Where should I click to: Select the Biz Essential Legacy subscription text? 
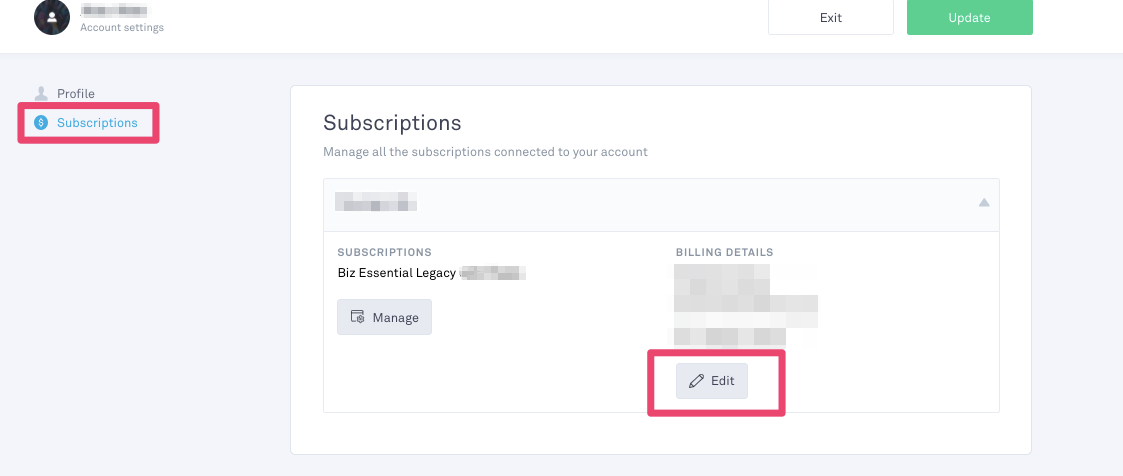point(397,273)
